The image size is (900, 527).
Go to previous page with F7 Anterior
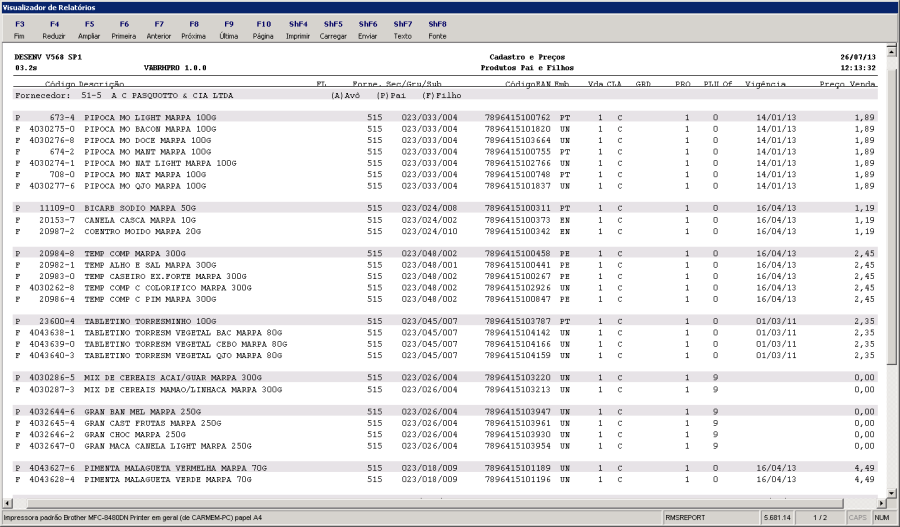pyautogui.click(x=159, y=30)
